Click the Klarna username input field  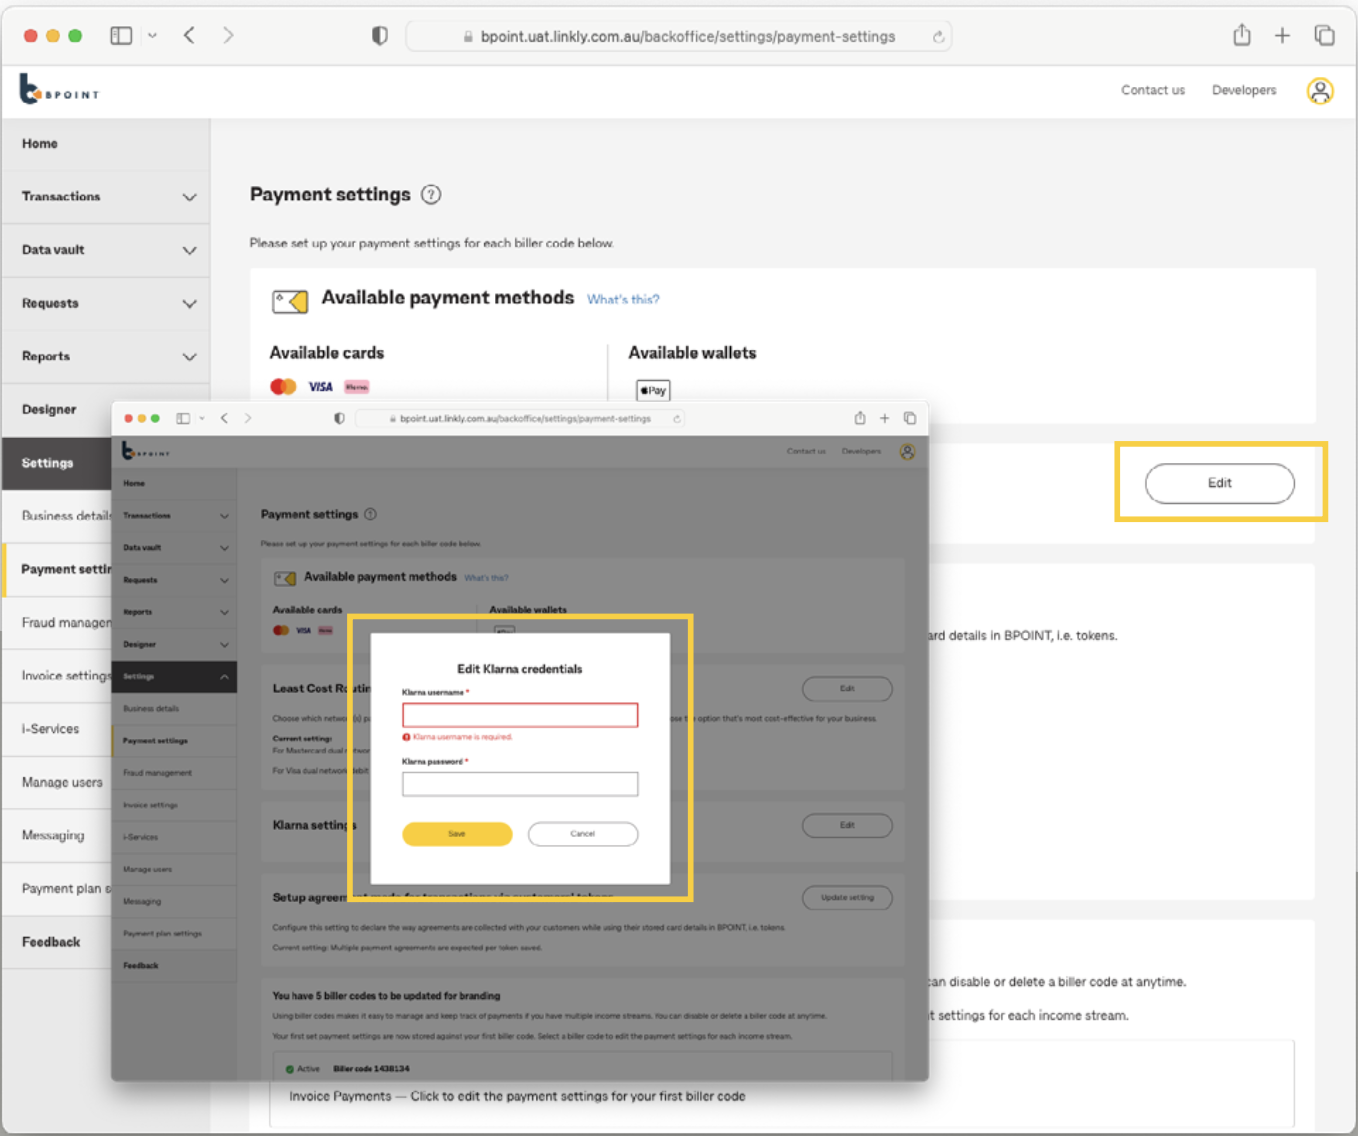pos(519,715)
